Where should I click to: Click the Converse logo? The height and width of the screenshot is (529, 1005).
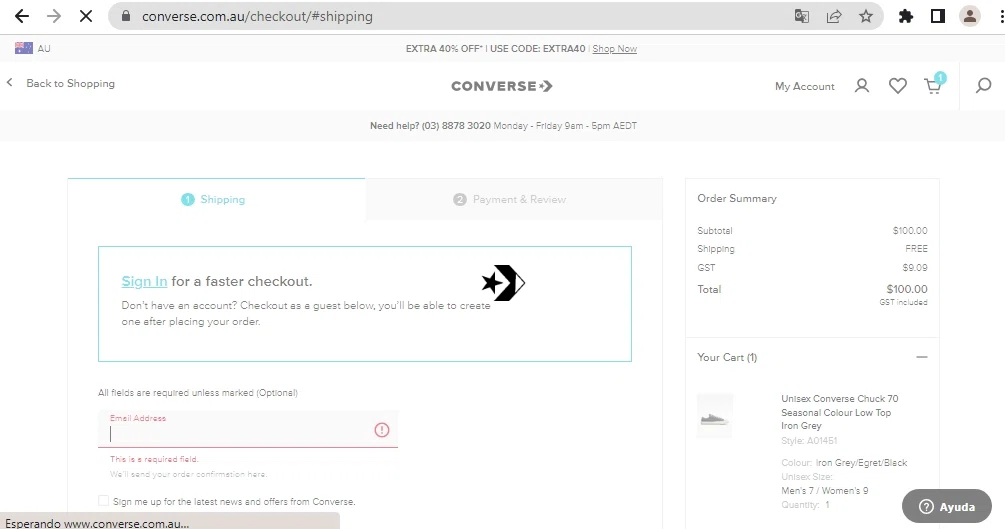(x=502, y=86)
